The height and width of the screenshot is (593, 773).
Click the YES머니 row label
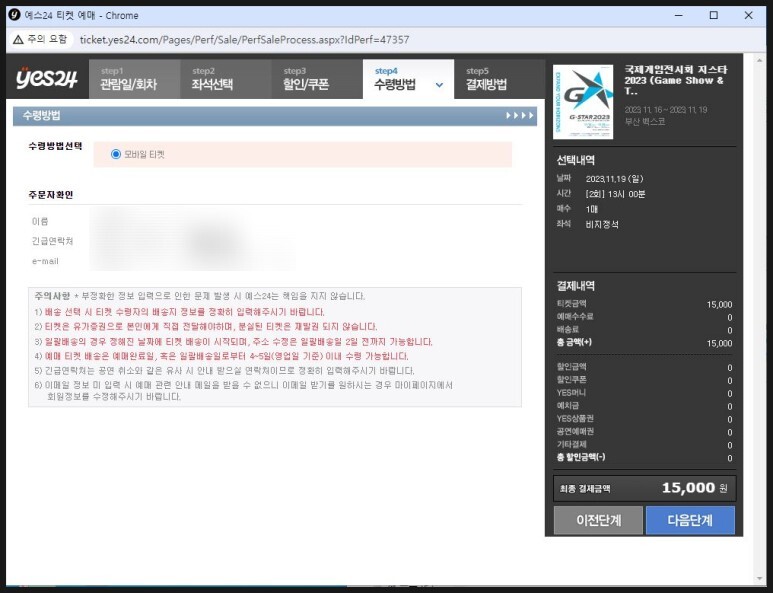[571, 393]
